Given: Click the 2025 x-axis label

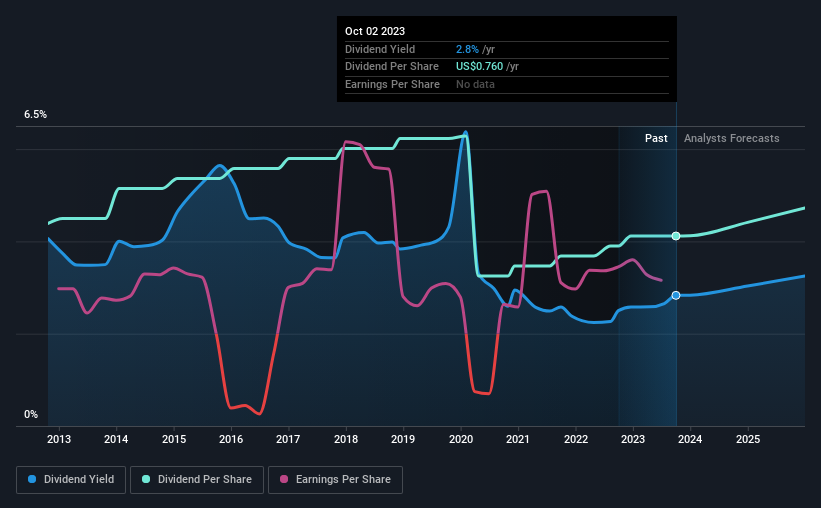Looking at the screenshot, I should [x=748, y=439].
